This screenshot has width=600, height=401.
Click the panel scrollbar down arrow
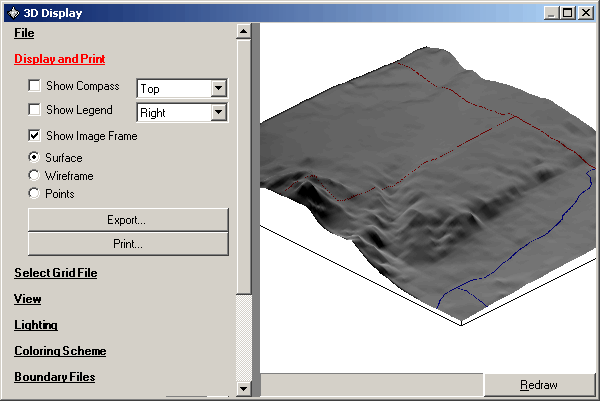point(243,389)
